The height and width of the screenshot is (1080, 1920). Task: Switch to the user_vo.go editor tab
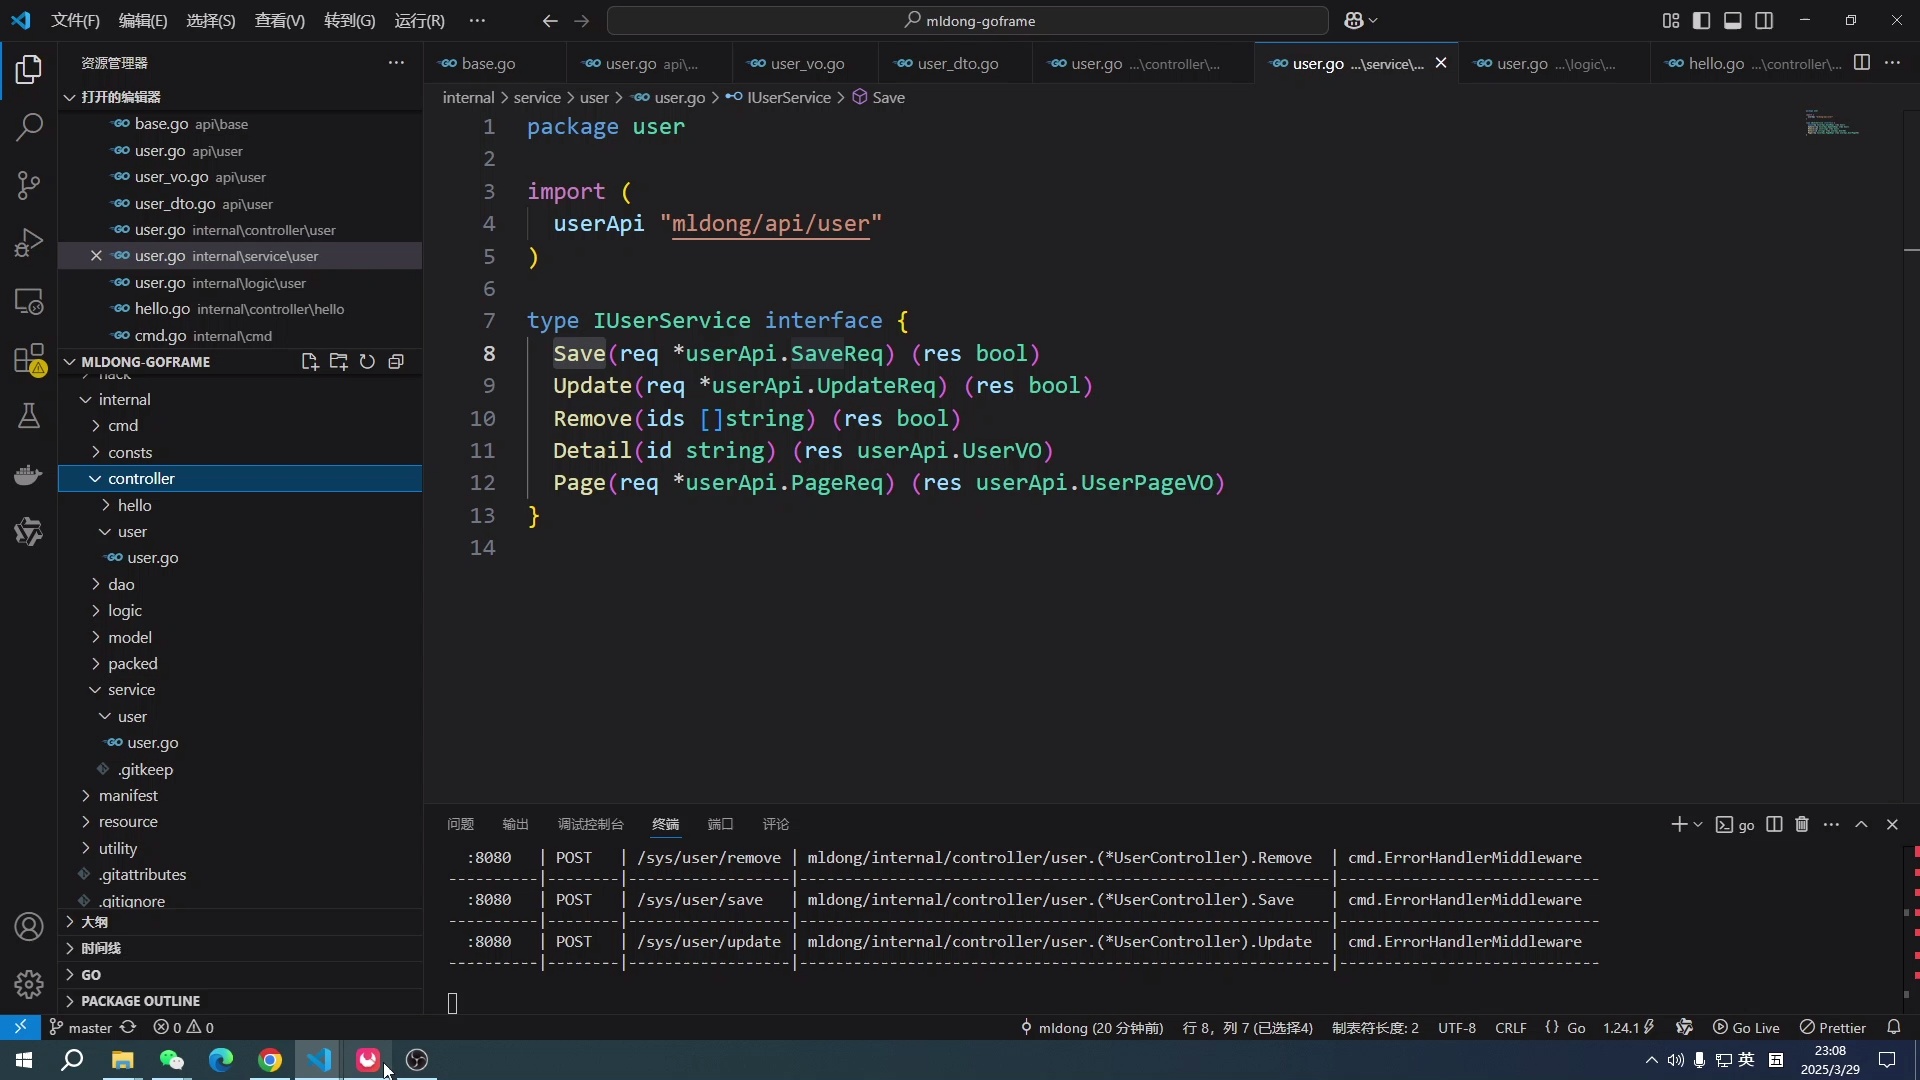pos(806,63)
